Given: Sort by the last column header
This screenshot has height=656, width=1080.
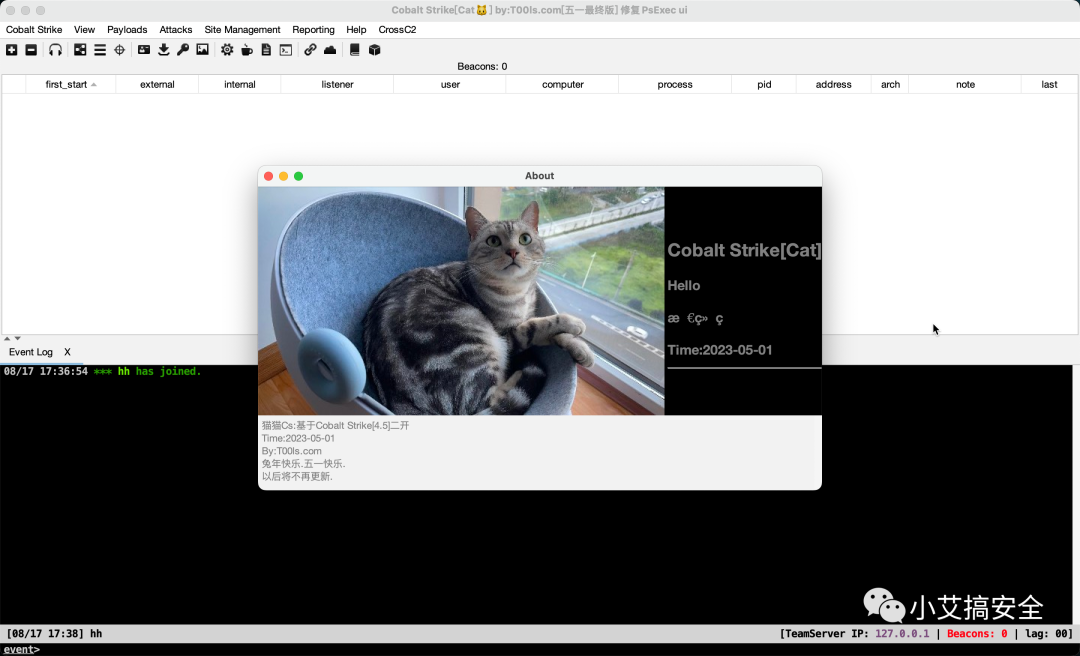Looking at the screenshot, I should [x=1049, y=84].
